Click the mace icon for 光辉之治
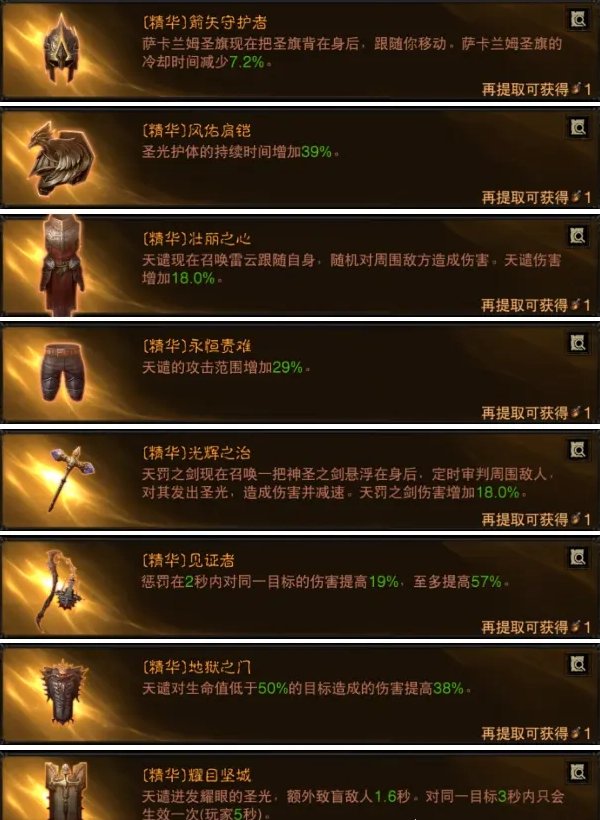 (72, 478)
